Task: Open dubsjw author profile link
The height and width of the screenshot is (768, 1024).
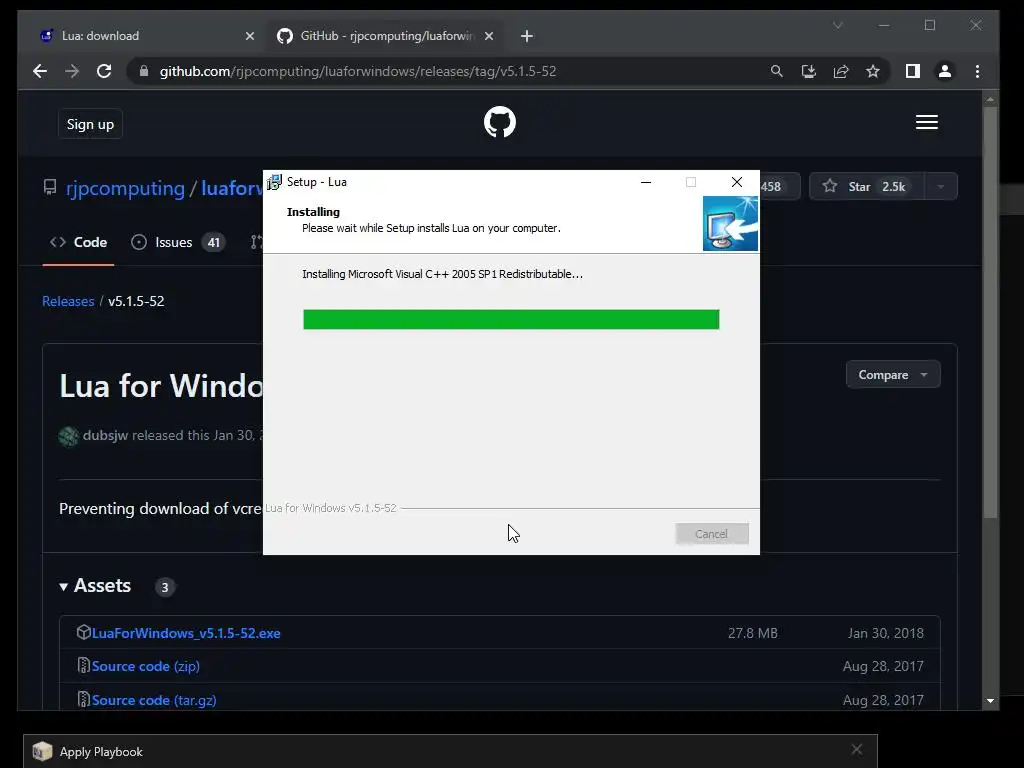Action: pyautogui.click(x=105, y=435)
